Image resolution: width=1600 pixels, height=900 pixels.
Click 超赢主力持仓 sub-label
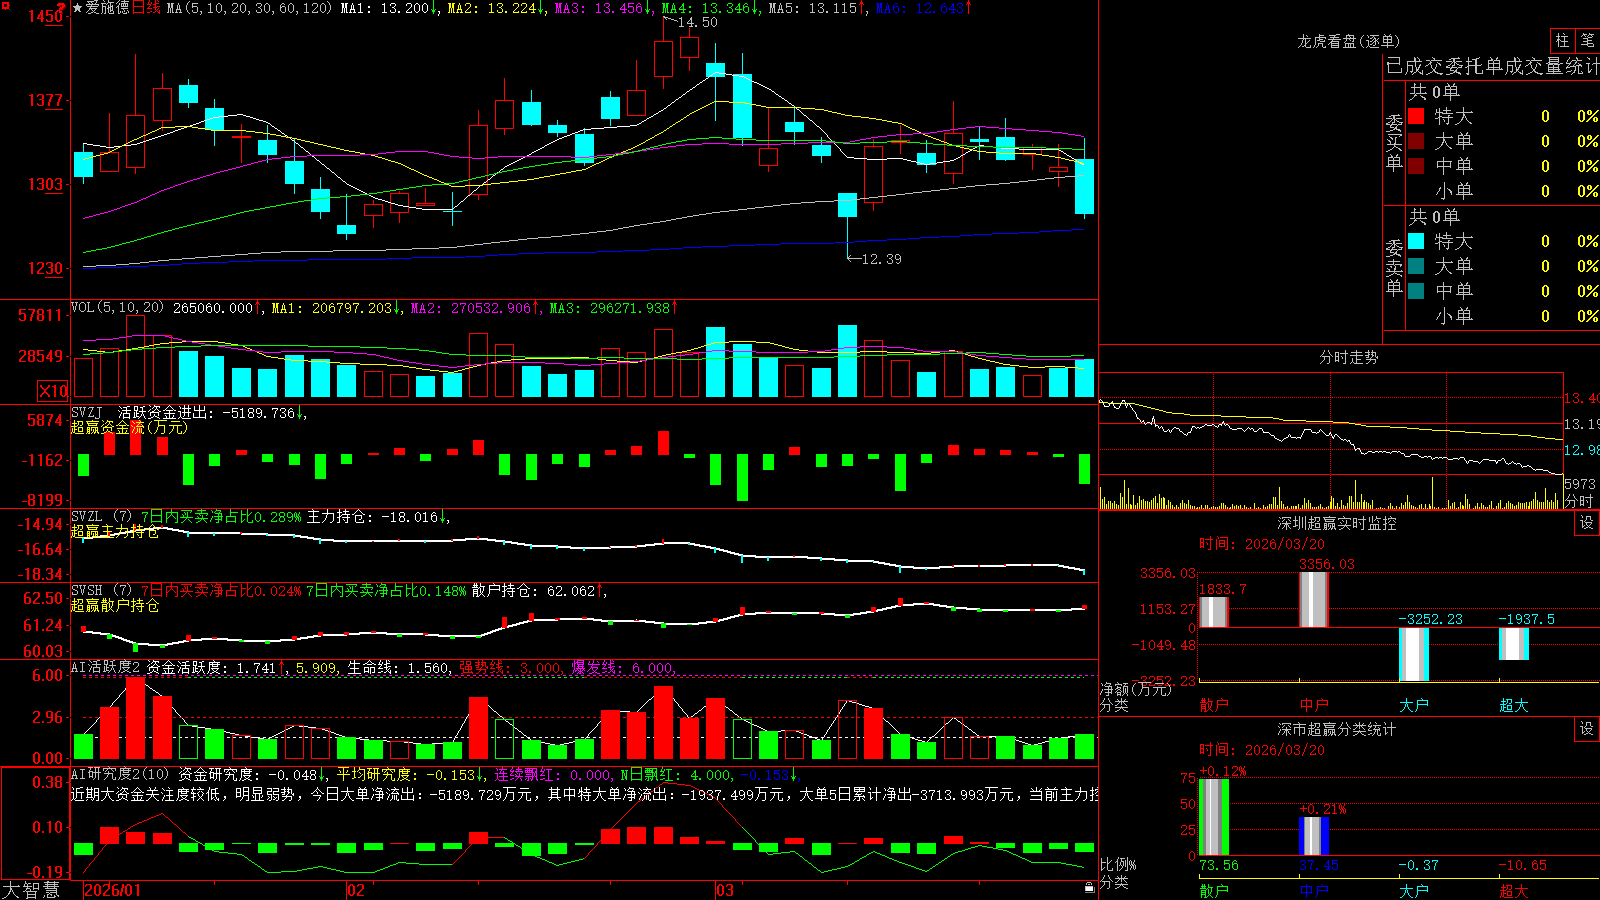[x=115, y=531]
